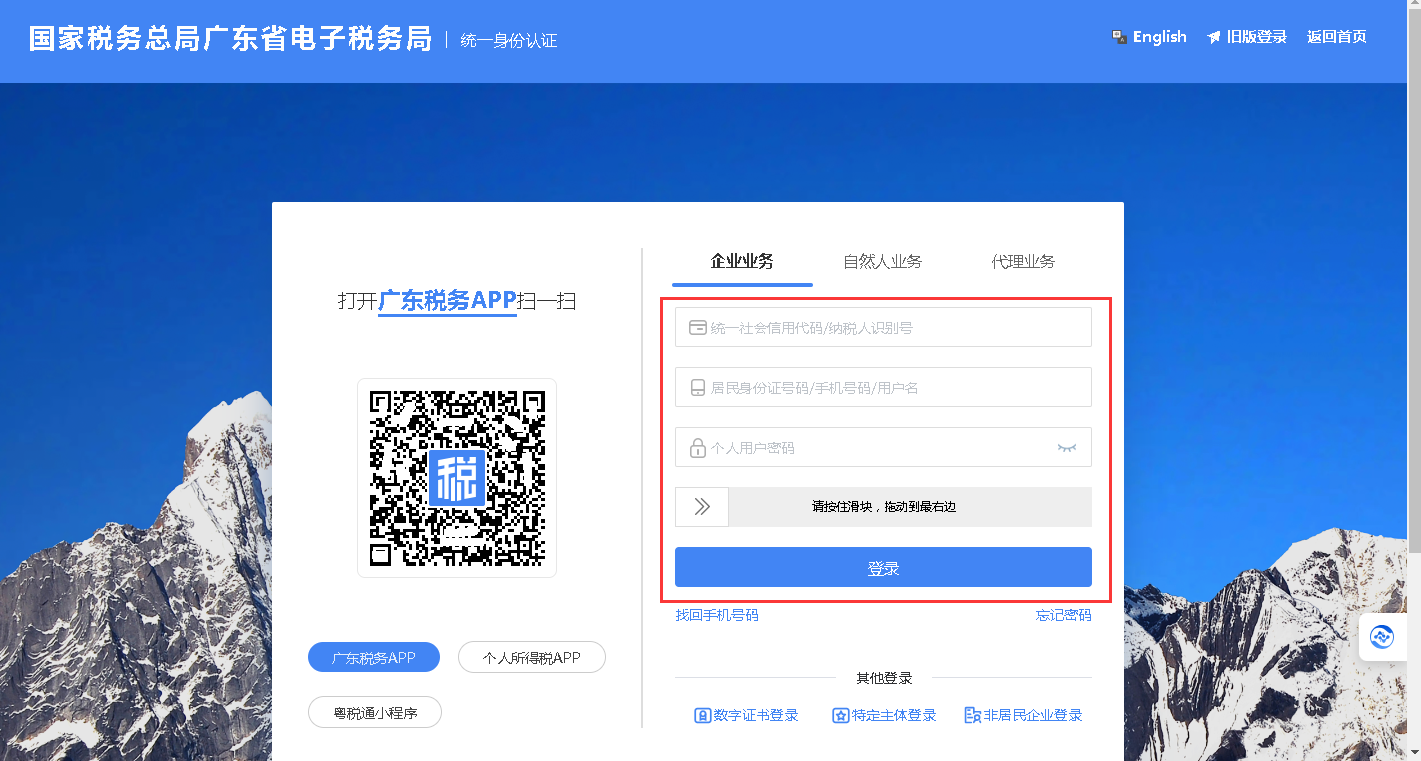The image size is (1421, 761).
Task: Switch to the 自然人业务 tab
Action: pyautogui.click(x=882, y=262)
